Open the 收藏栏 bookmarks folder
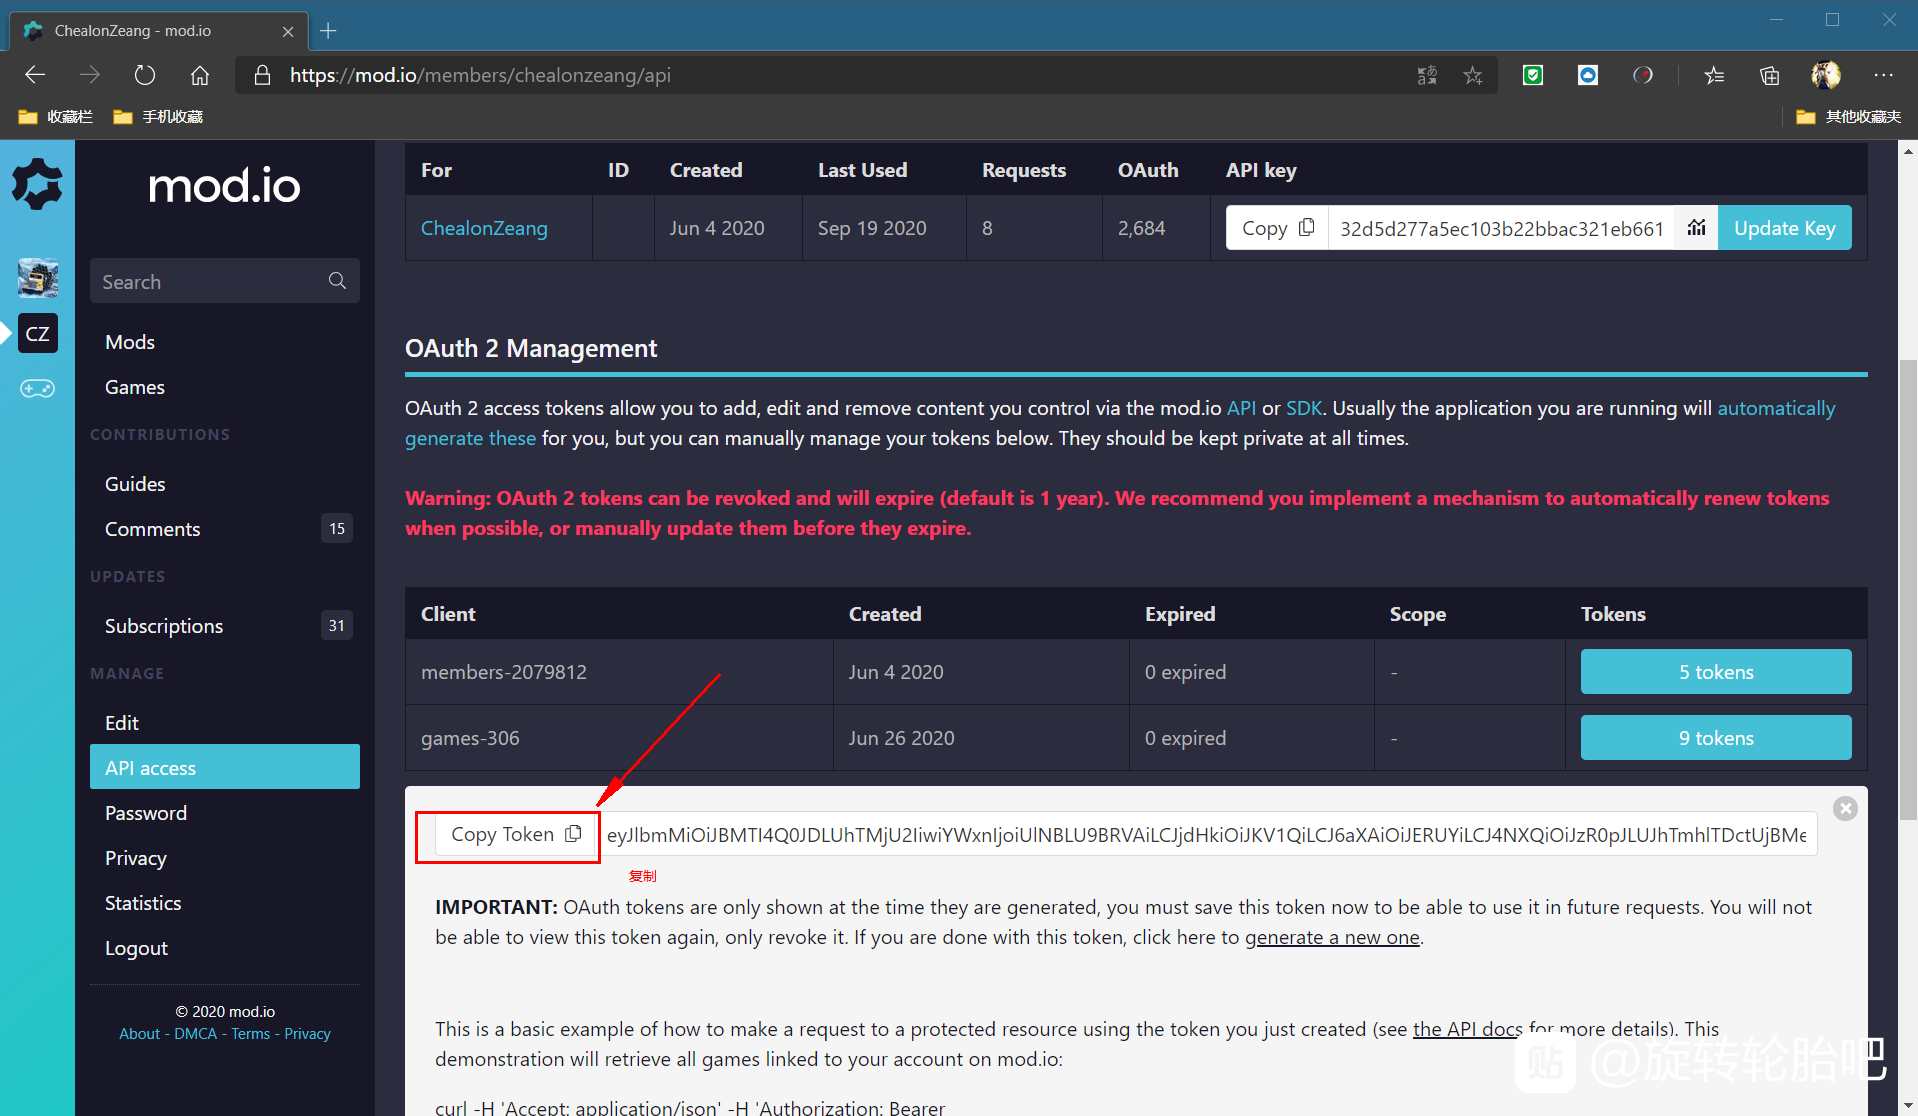This screenshot has height=1116, width=1918. click(56, 117)
